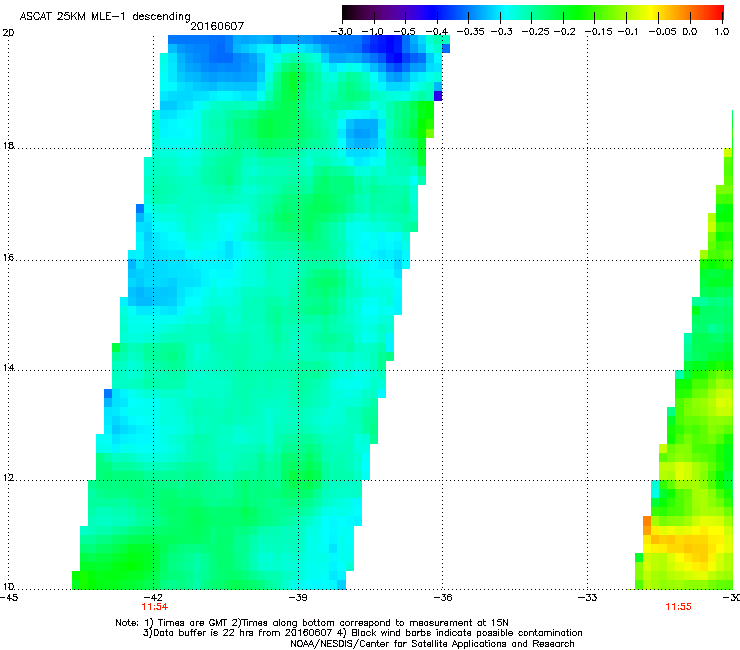Click the date 20160607 below the title

[x=217, y=26]
